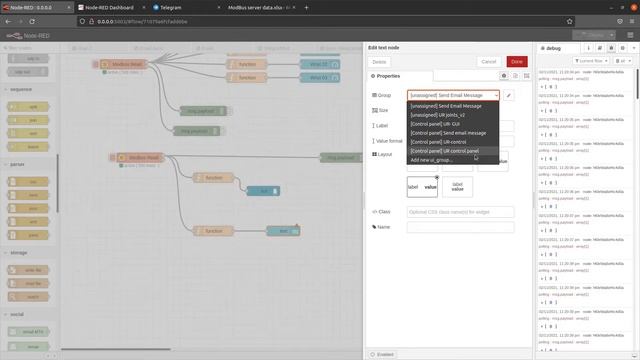Select the batch node in palette

[28, 147]
